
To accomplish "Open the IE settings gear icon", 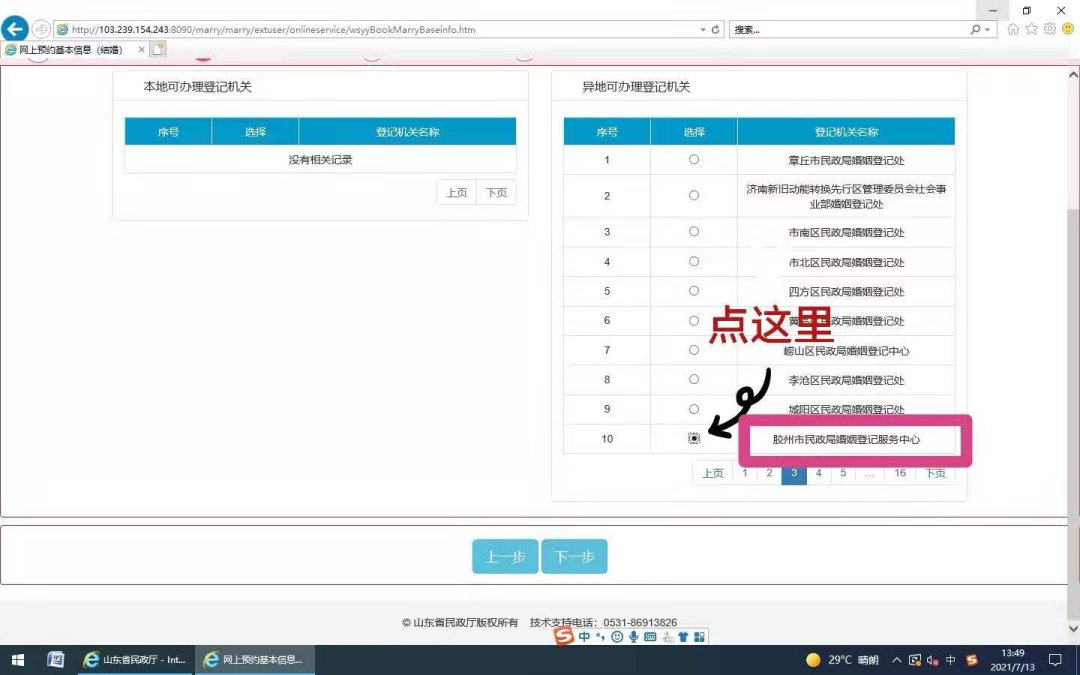I will point(1049,30).
